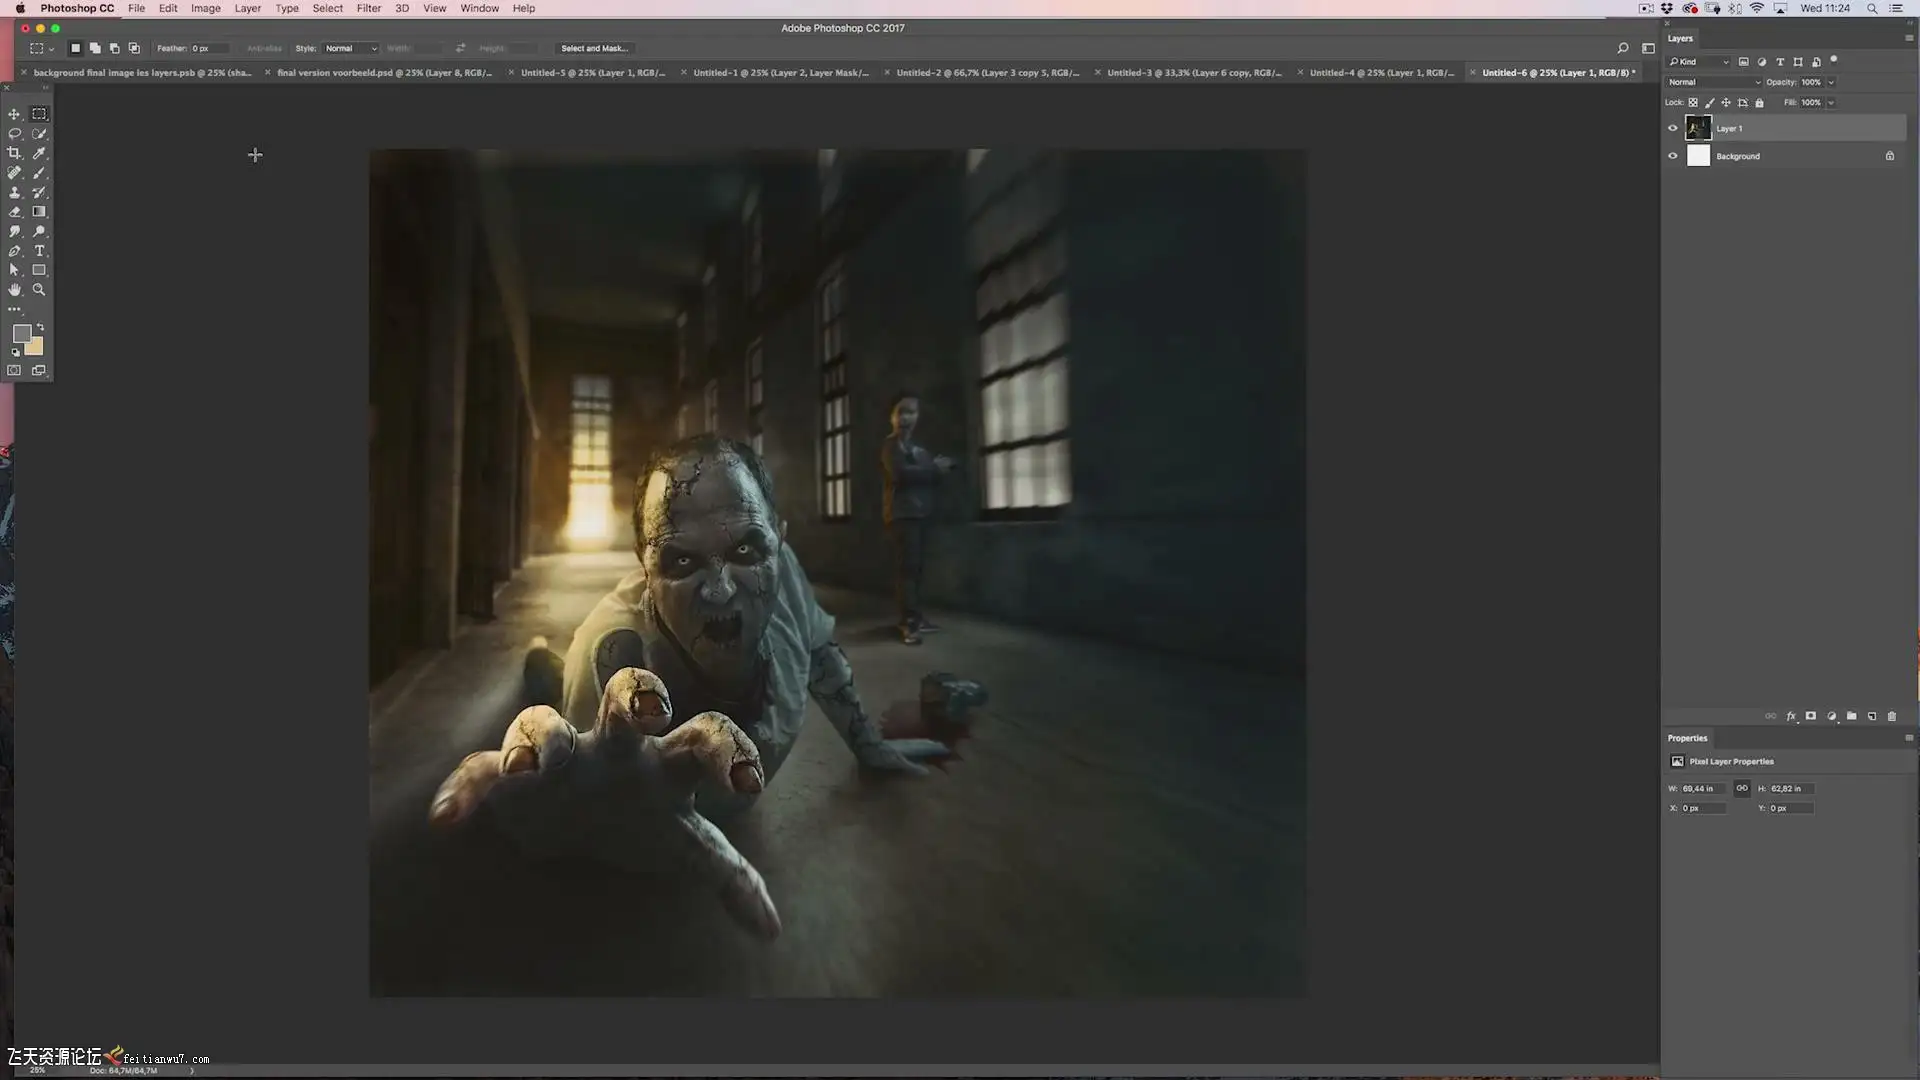Image resolution: width=1920 pixels, height=1080 pixels.
Task: Hide Layer 1 with eye icon
Action: [1672, 128]
